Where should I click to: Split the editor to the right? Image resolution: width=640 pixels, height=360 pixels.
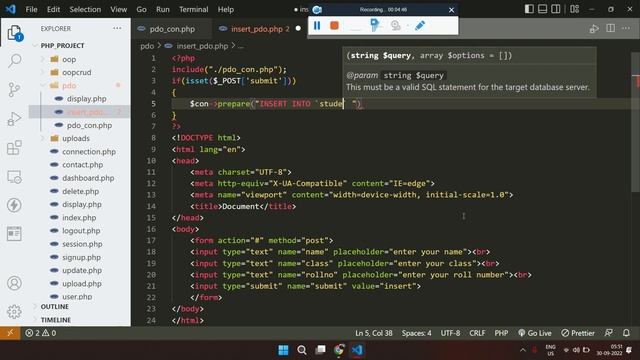tap(611, 28)
